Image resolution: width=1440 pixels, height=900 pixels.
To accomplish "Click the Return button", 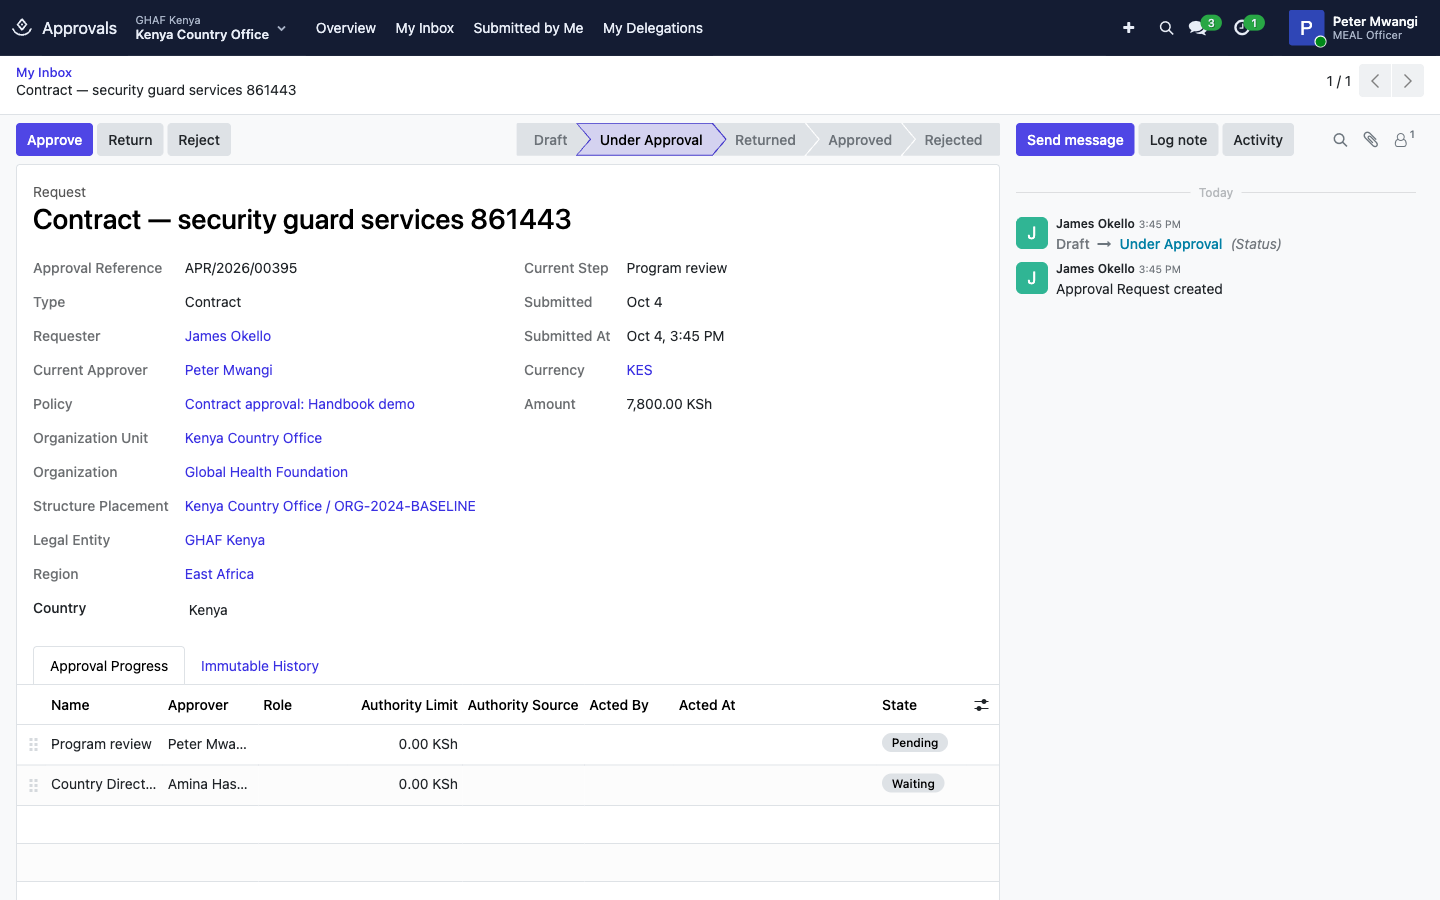I will pos(130,140).
